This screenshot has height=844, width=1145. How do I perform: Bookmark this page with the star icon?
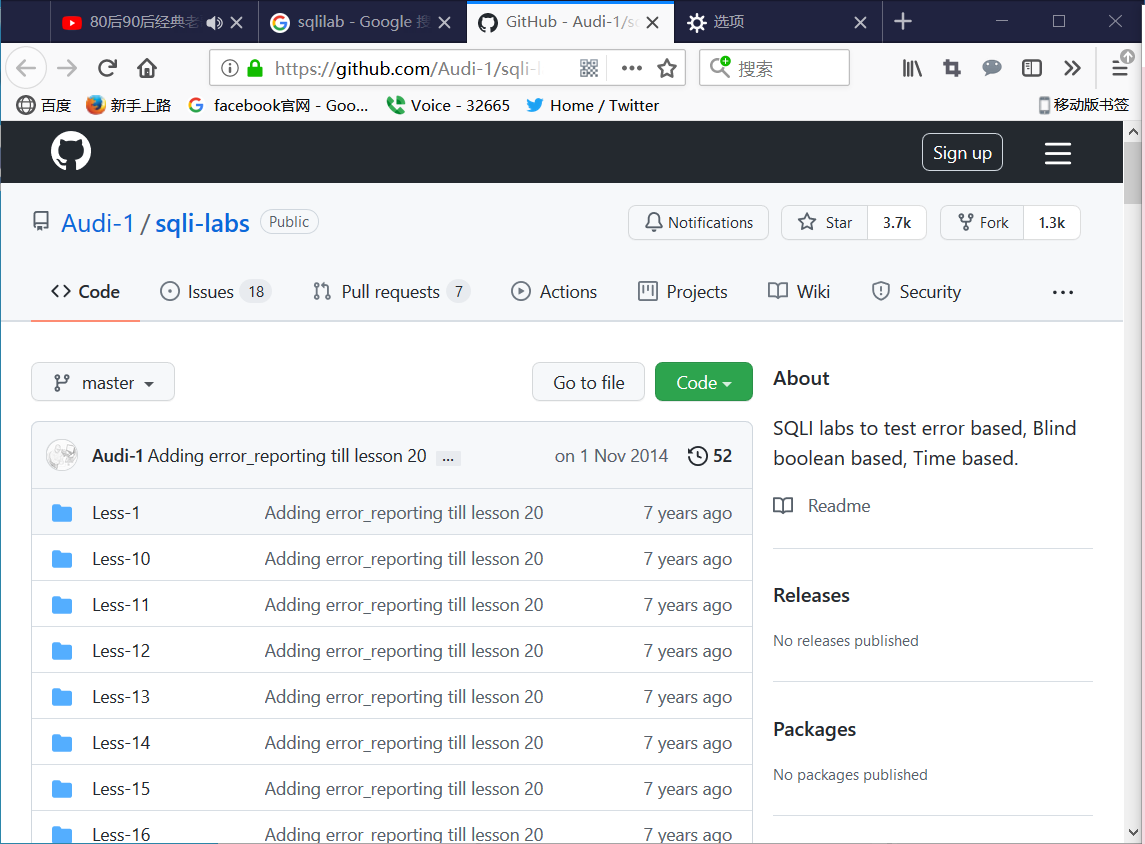pos(667,69)
